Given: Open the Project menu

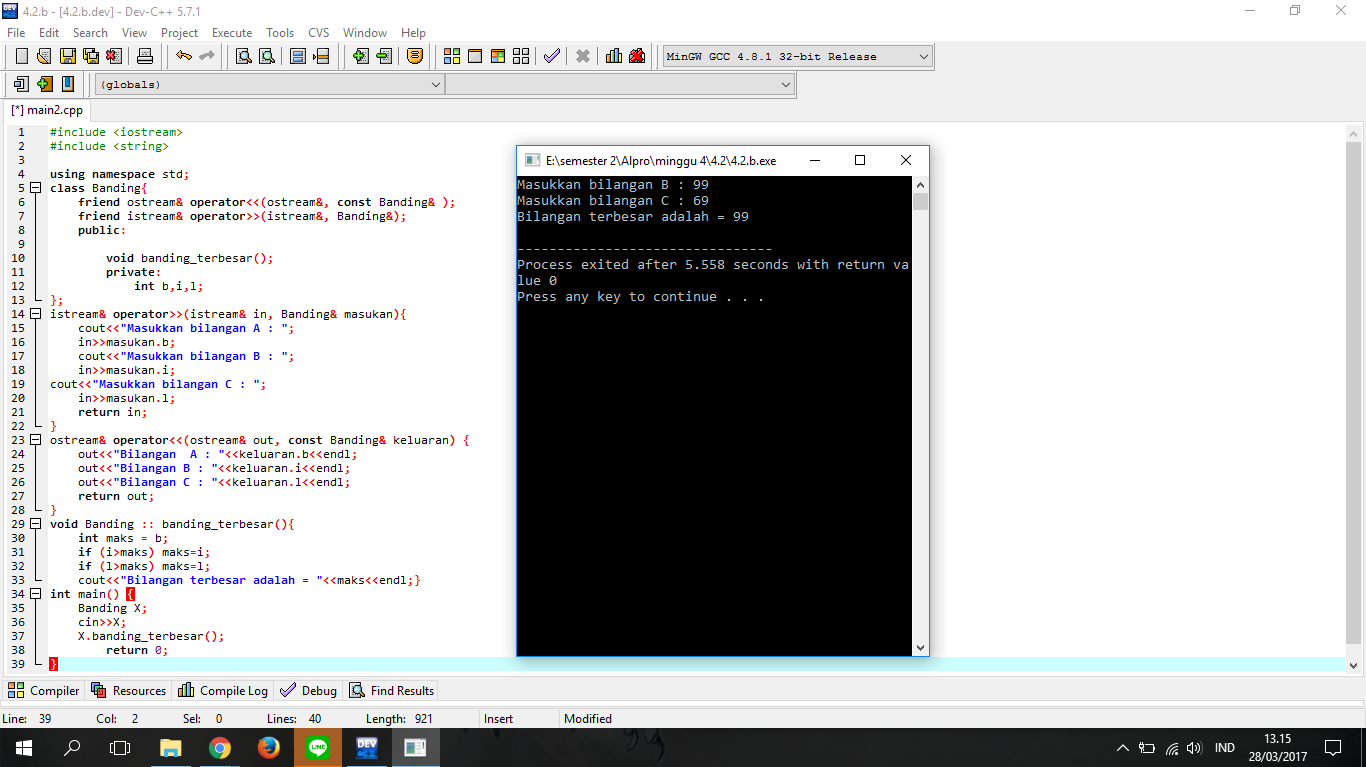Looking at the screenshot, I should pyautogui.click(x=180, y=33).
